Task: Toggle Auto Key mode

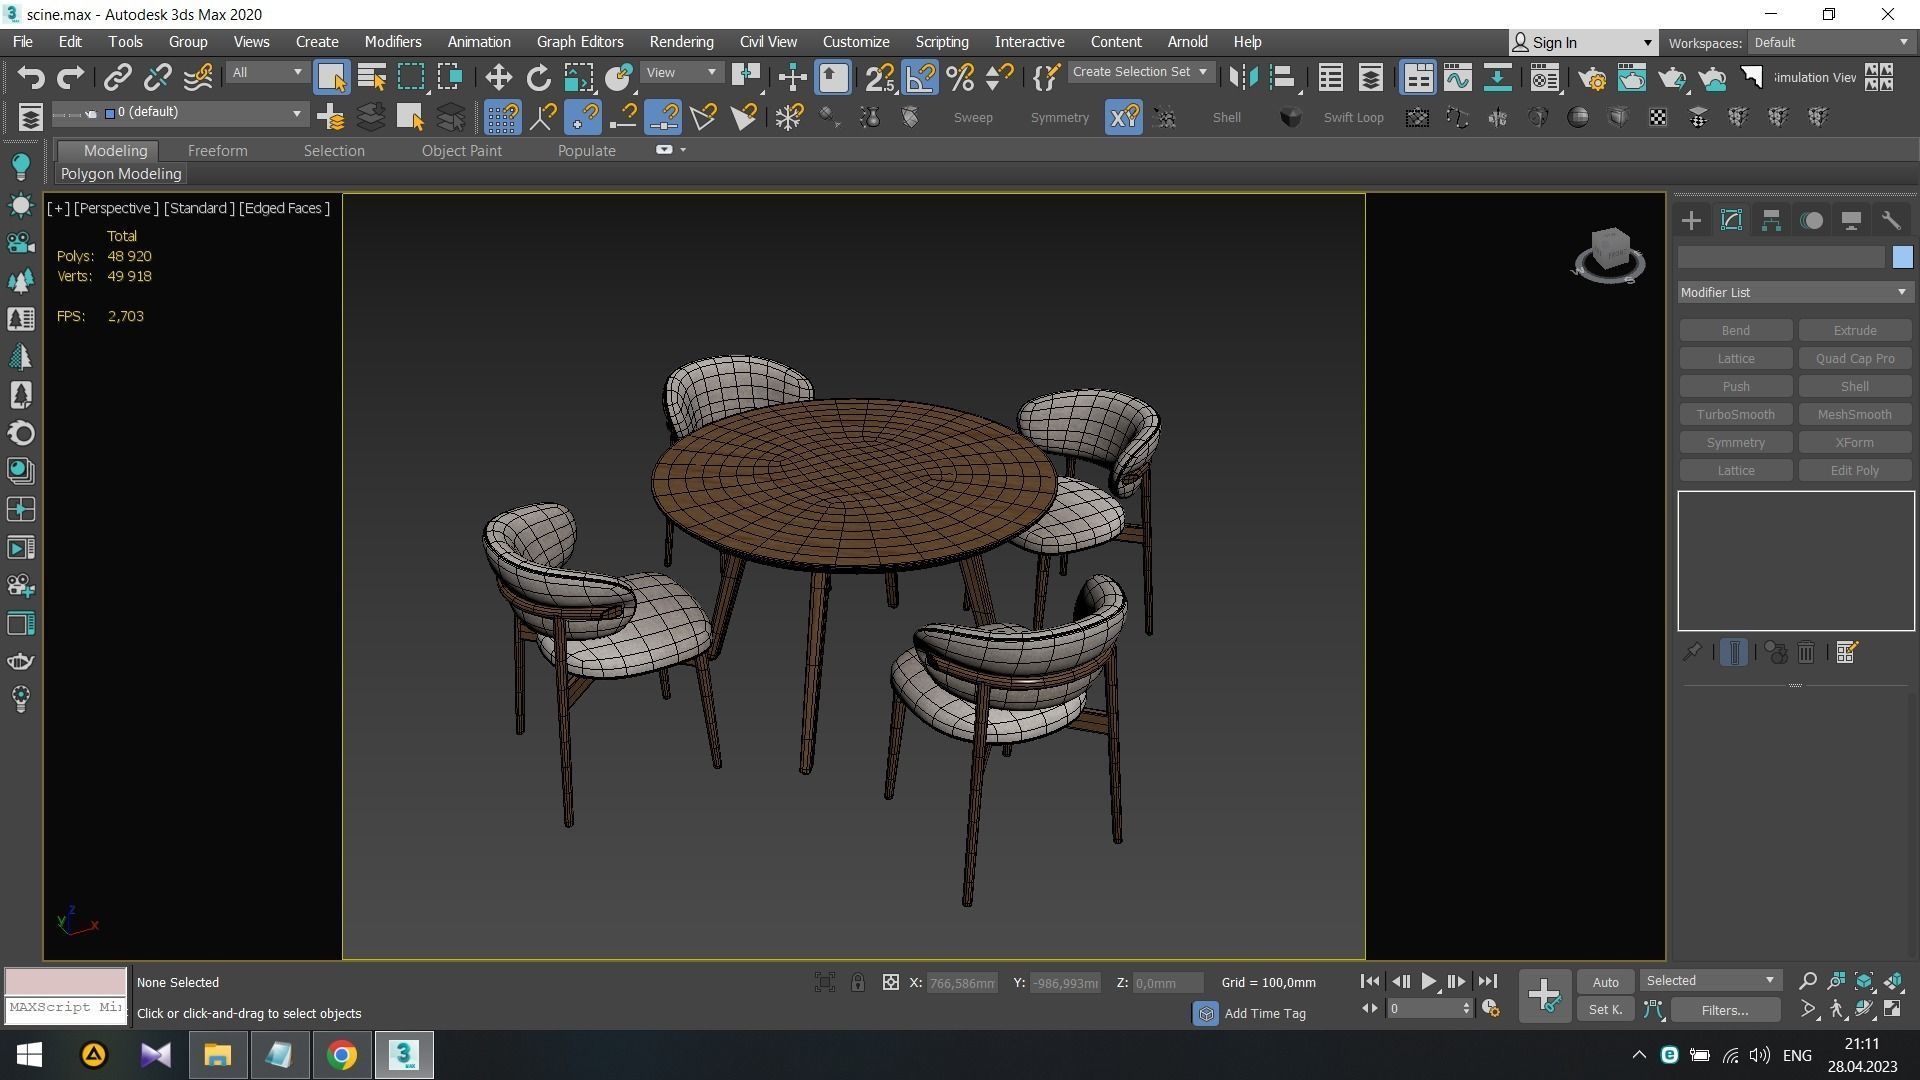Action: pos(1605,982)
